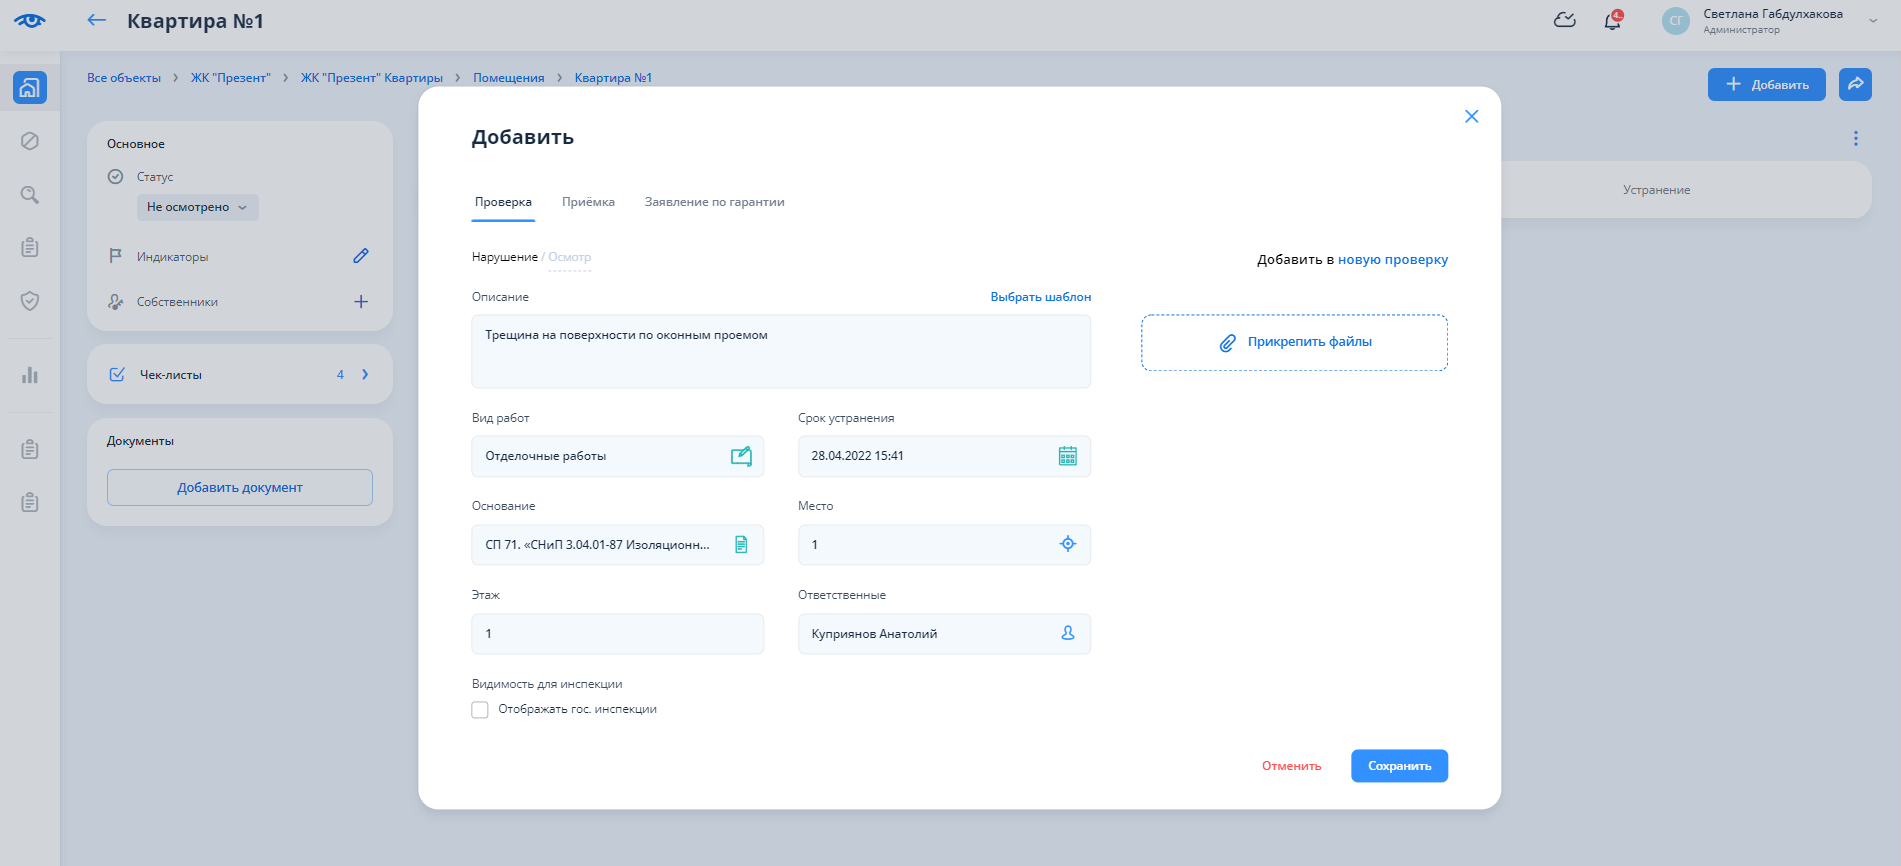Open the Не осмотрено status dropdown
This screenshot has height=866, width=1901.
pyautogui.click(x=197, y=207)
